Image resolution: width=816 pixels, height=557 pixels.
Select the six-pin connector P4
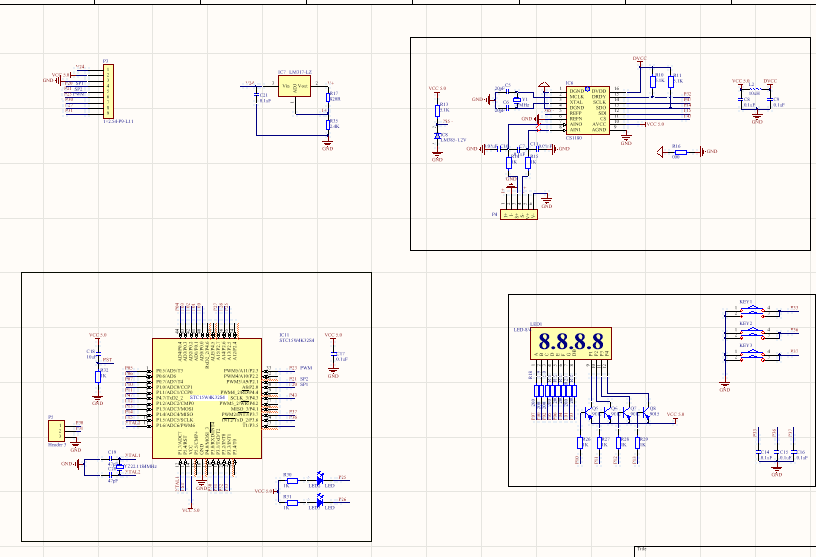tap(518, 214)
